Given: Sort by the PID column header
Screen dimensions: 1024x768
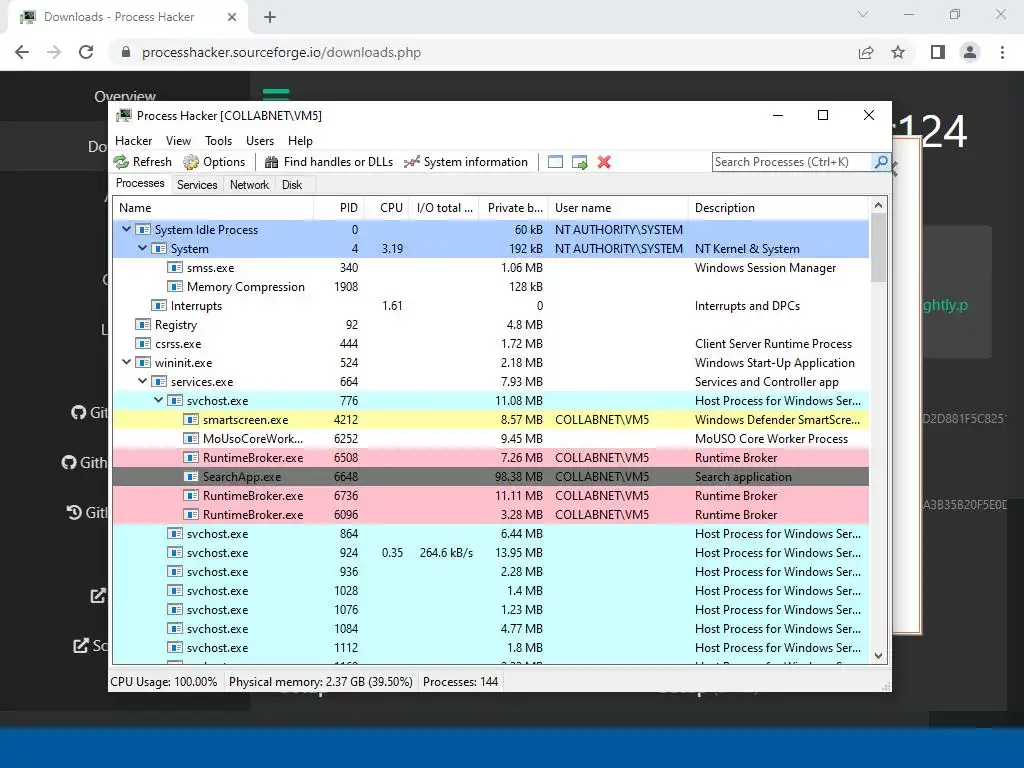Looking at the screenshot, I should coord(338,208).
